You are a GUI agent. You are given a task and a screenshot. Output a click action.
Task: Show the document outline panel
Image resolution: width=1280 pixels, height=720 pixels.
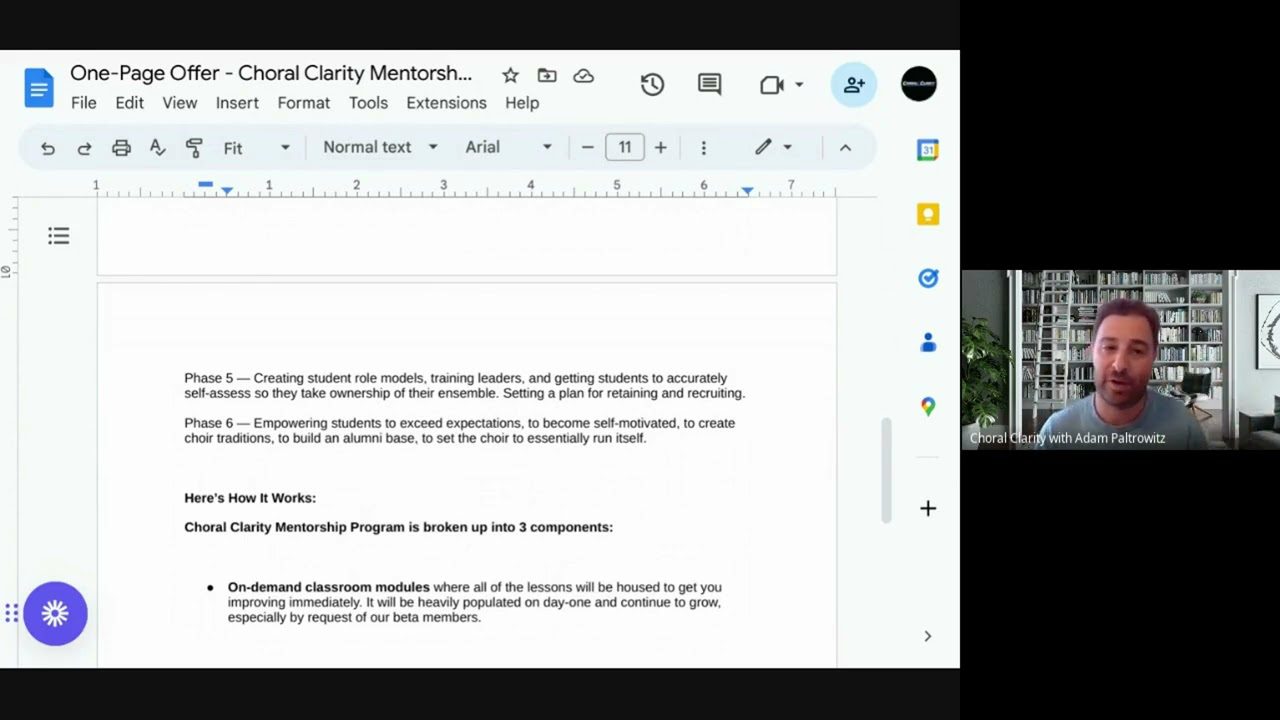[x=59, y=236]
